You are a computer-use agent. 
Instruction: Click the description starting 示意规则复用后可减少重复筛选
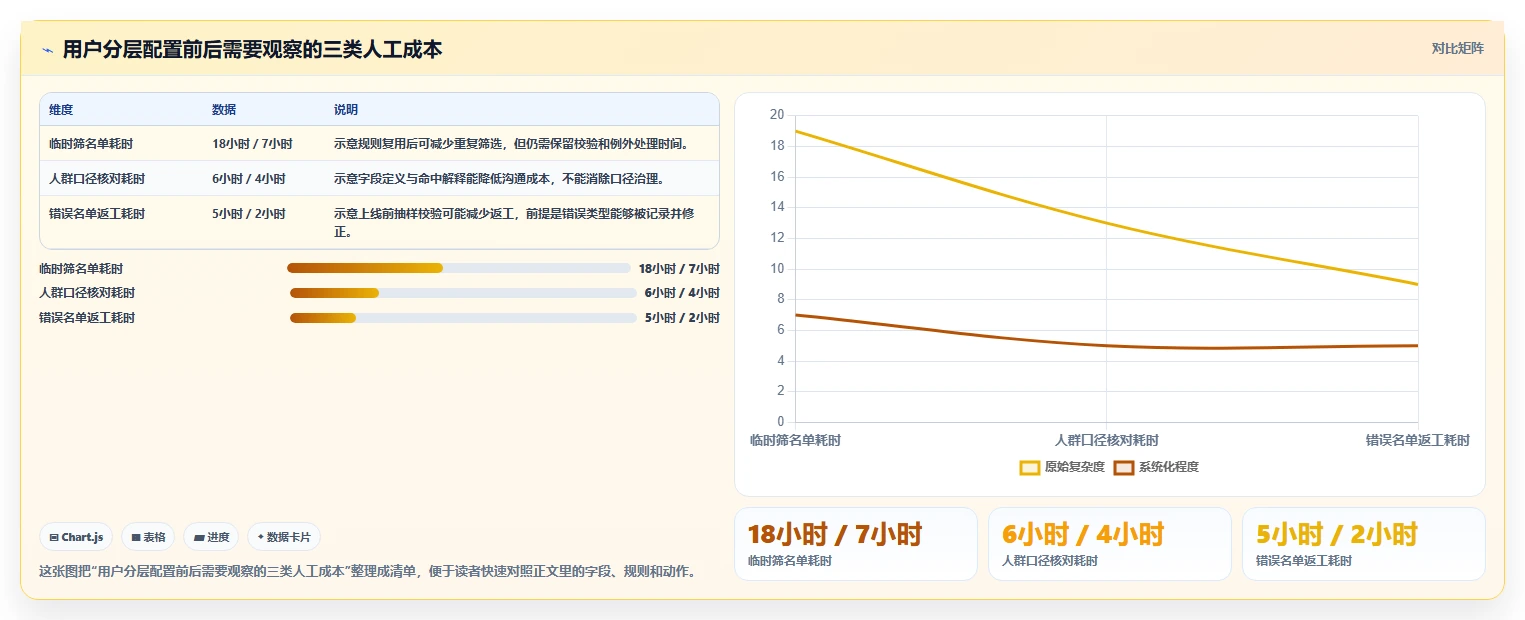coord(512,144)
